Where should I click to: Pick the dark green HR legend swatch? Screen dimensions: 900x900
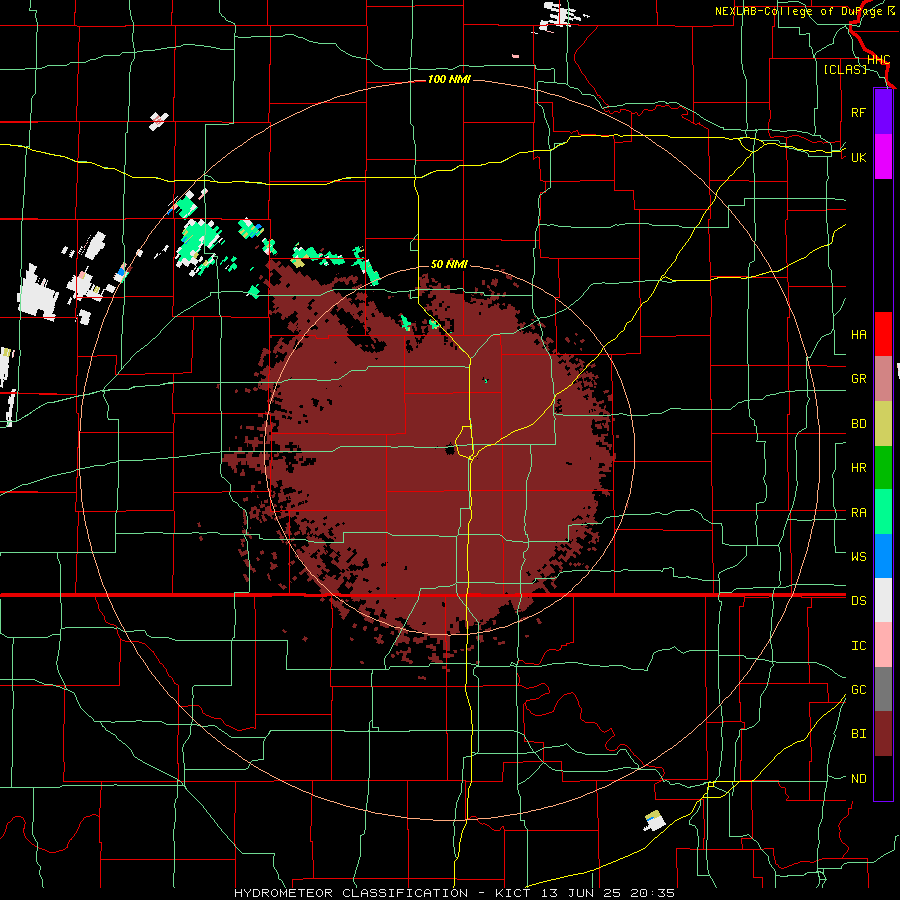(883, 468)
